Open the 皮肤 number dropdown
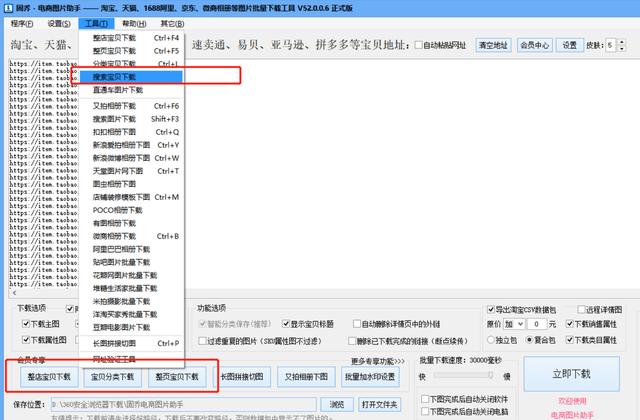 618,45
